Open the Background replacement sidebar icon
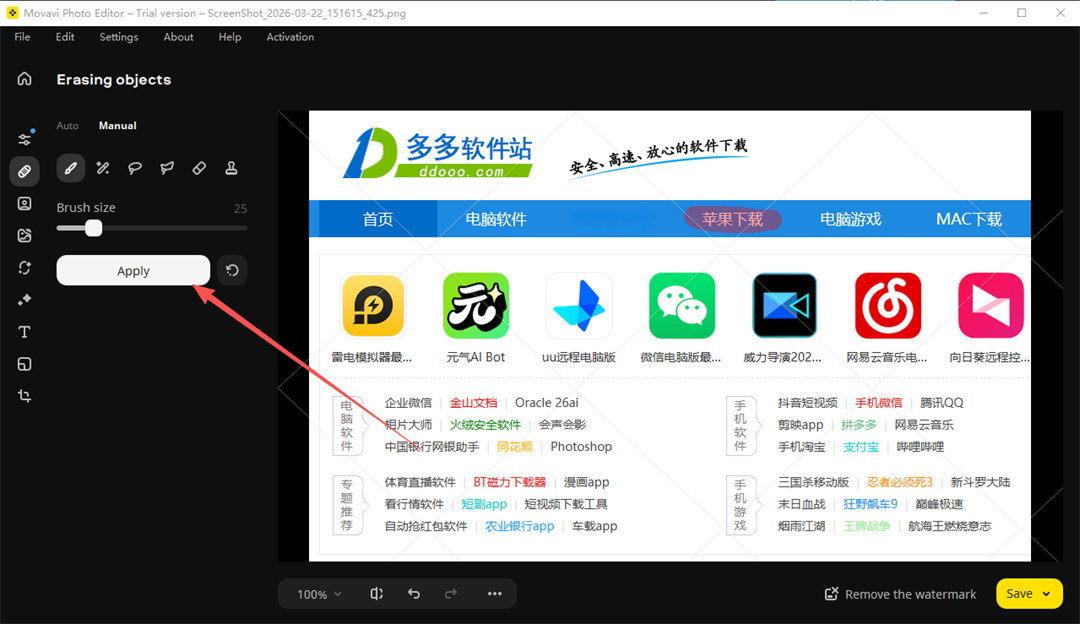 coord(24,236)
